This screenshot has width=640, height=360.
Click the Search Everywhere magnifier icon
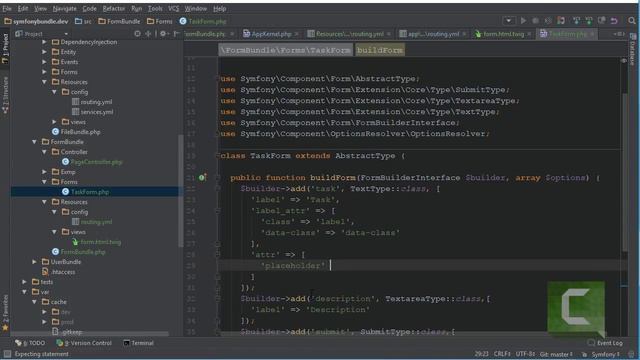point(632,21)
